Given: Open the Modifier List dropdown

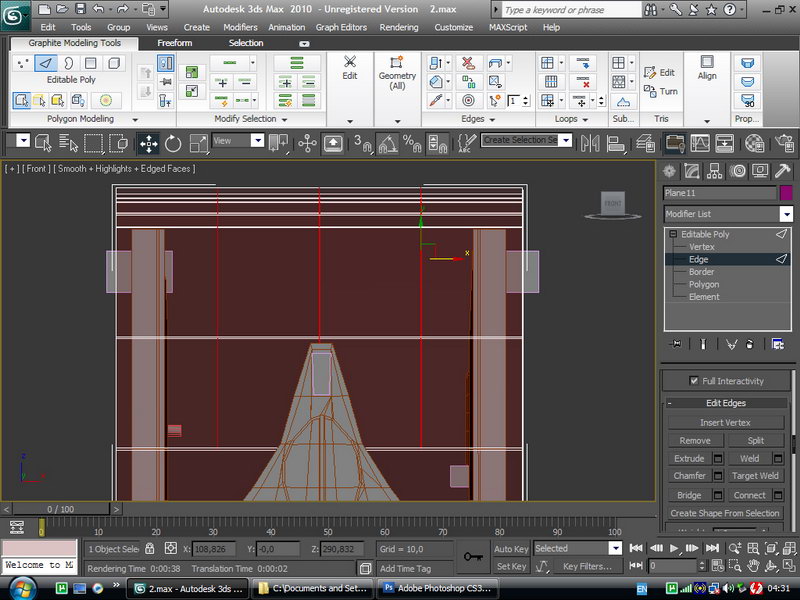Looking at the screenshot, I should point(786,214).
